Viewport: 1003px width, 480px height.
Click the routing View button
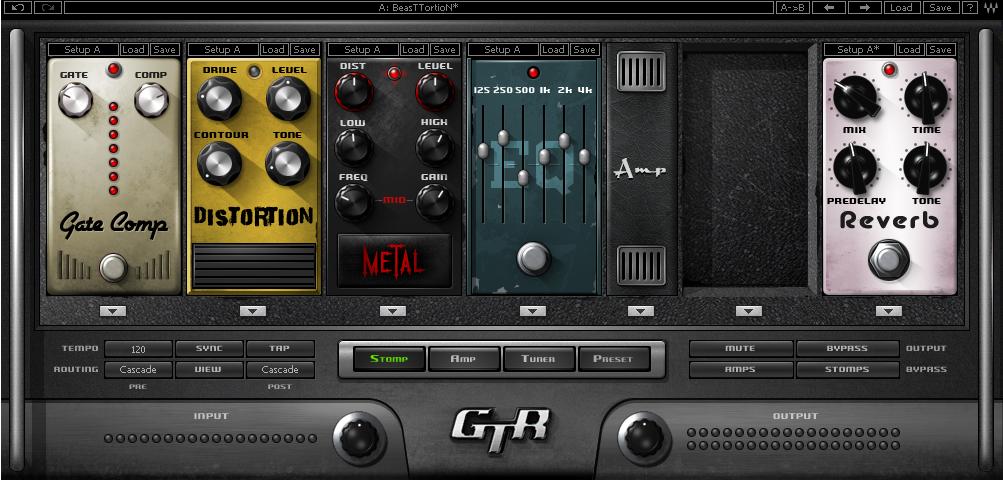pyautogui.click(x=209, y=370)
